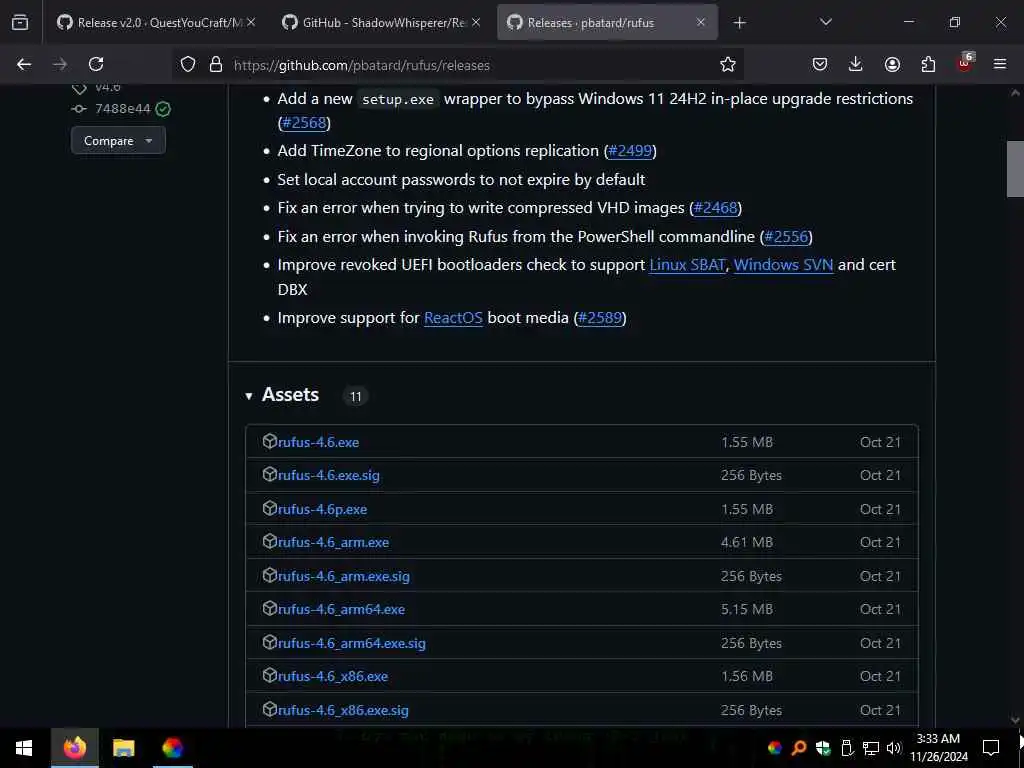Download rufus-4.6_arm64.exe asset

pyautogui.click(x=341, y=609)
